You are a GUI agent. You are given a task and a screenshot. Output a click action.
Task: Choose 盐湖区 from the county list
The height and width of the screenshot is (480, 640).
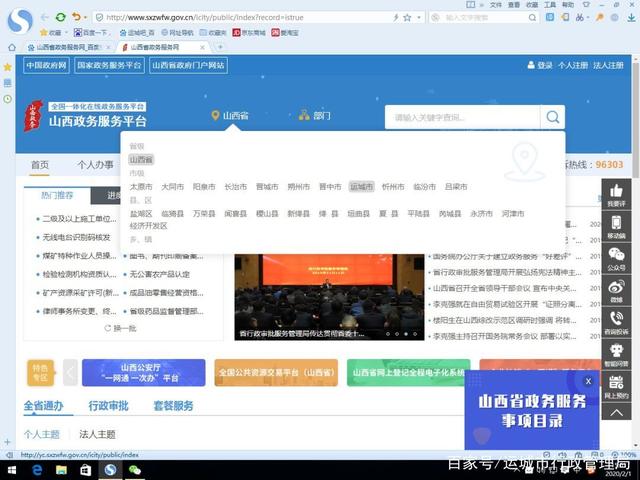pyautogui.click(x=141, y=213)
